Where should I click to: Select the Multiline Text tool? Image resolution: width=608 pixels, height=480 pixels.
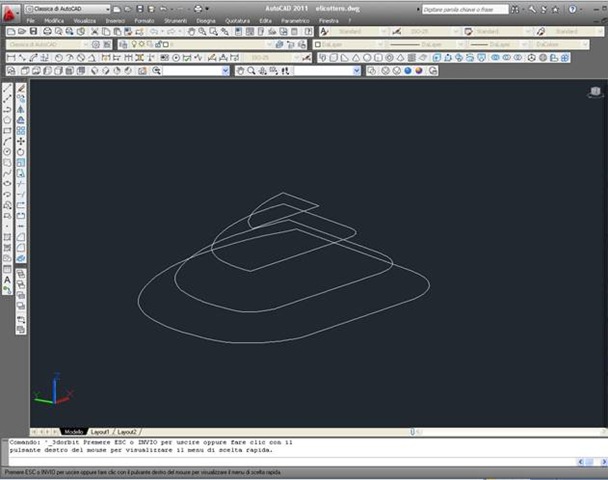click(x=7, y=279)
